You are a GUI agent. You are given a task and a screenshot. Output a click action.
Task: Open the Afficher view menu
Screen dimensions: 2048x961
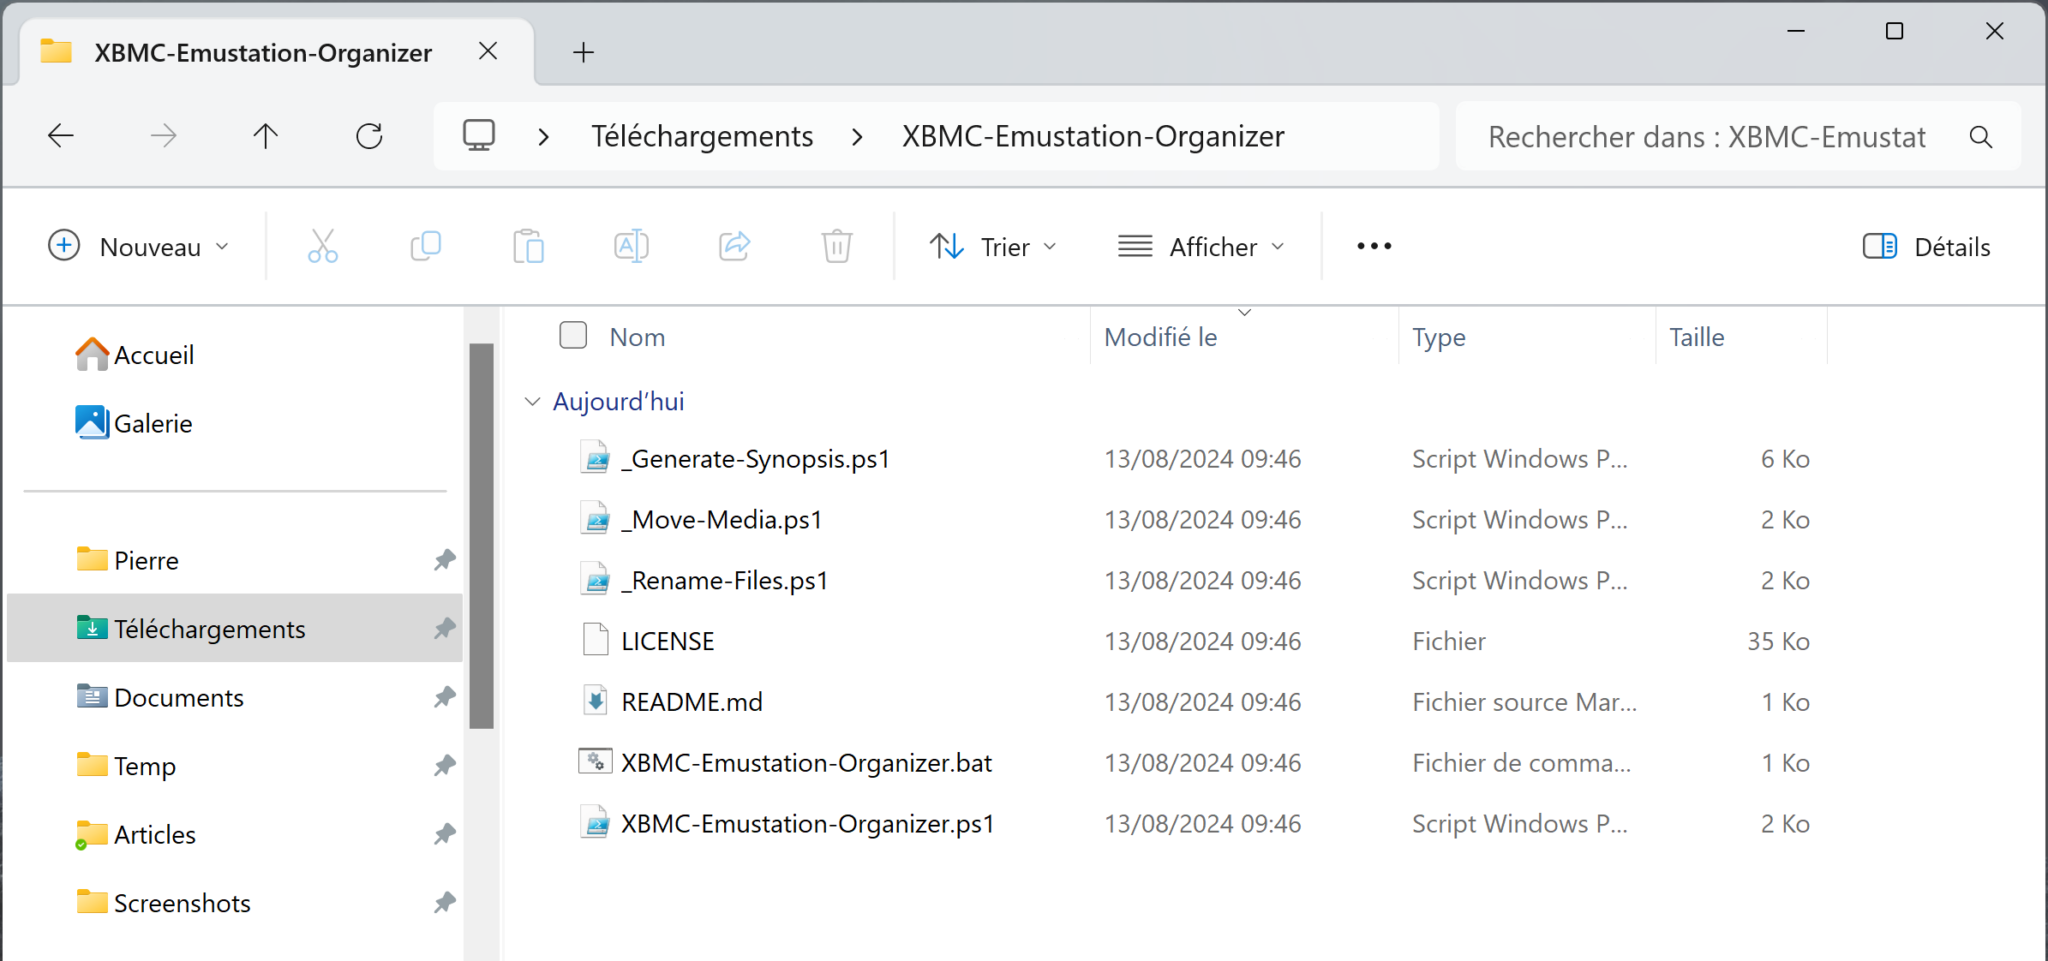(1201, 247)
